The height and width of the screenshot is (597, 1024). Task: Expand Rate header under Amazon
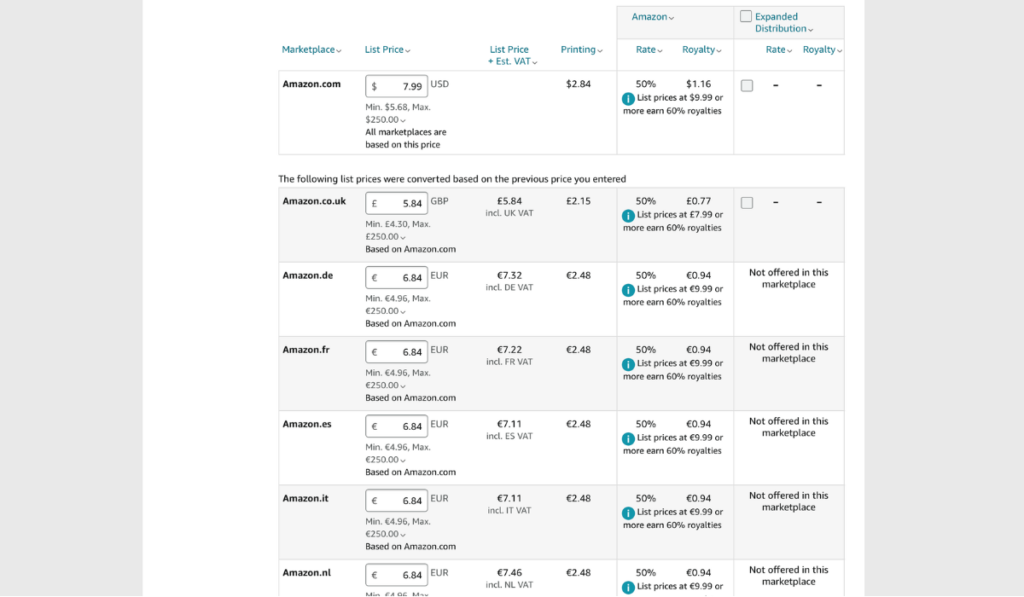coord(649,50)
